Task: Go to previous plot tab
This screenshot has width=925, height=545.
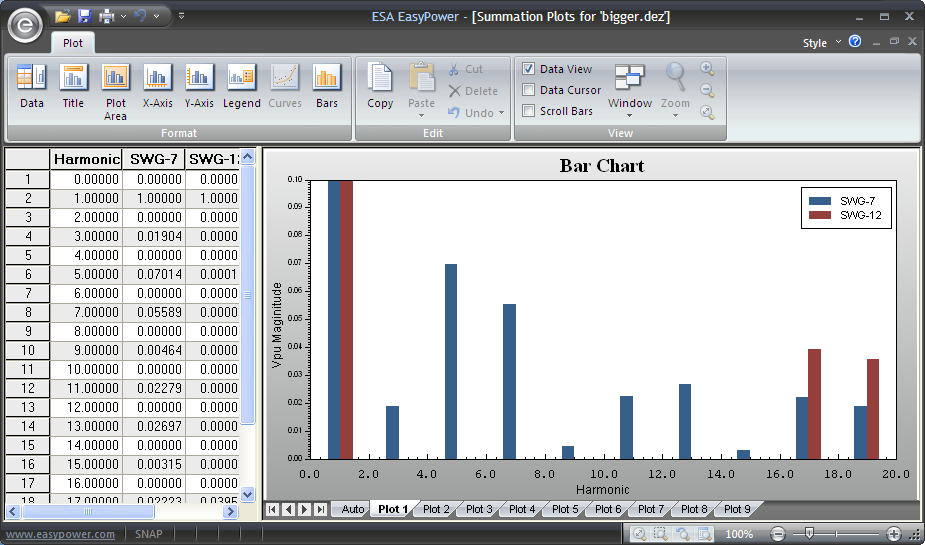Action: [x=288, y=509]
